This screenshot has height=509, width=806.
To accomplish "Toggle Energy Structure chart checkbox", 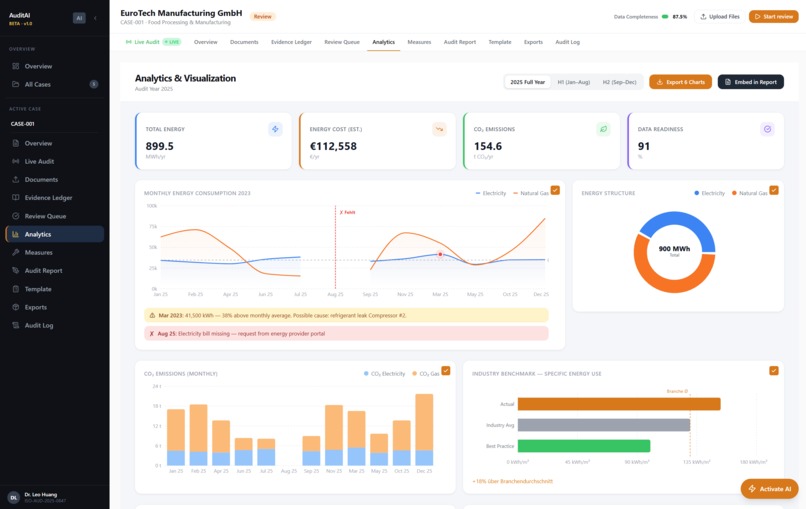I will [x=774, y=190].
